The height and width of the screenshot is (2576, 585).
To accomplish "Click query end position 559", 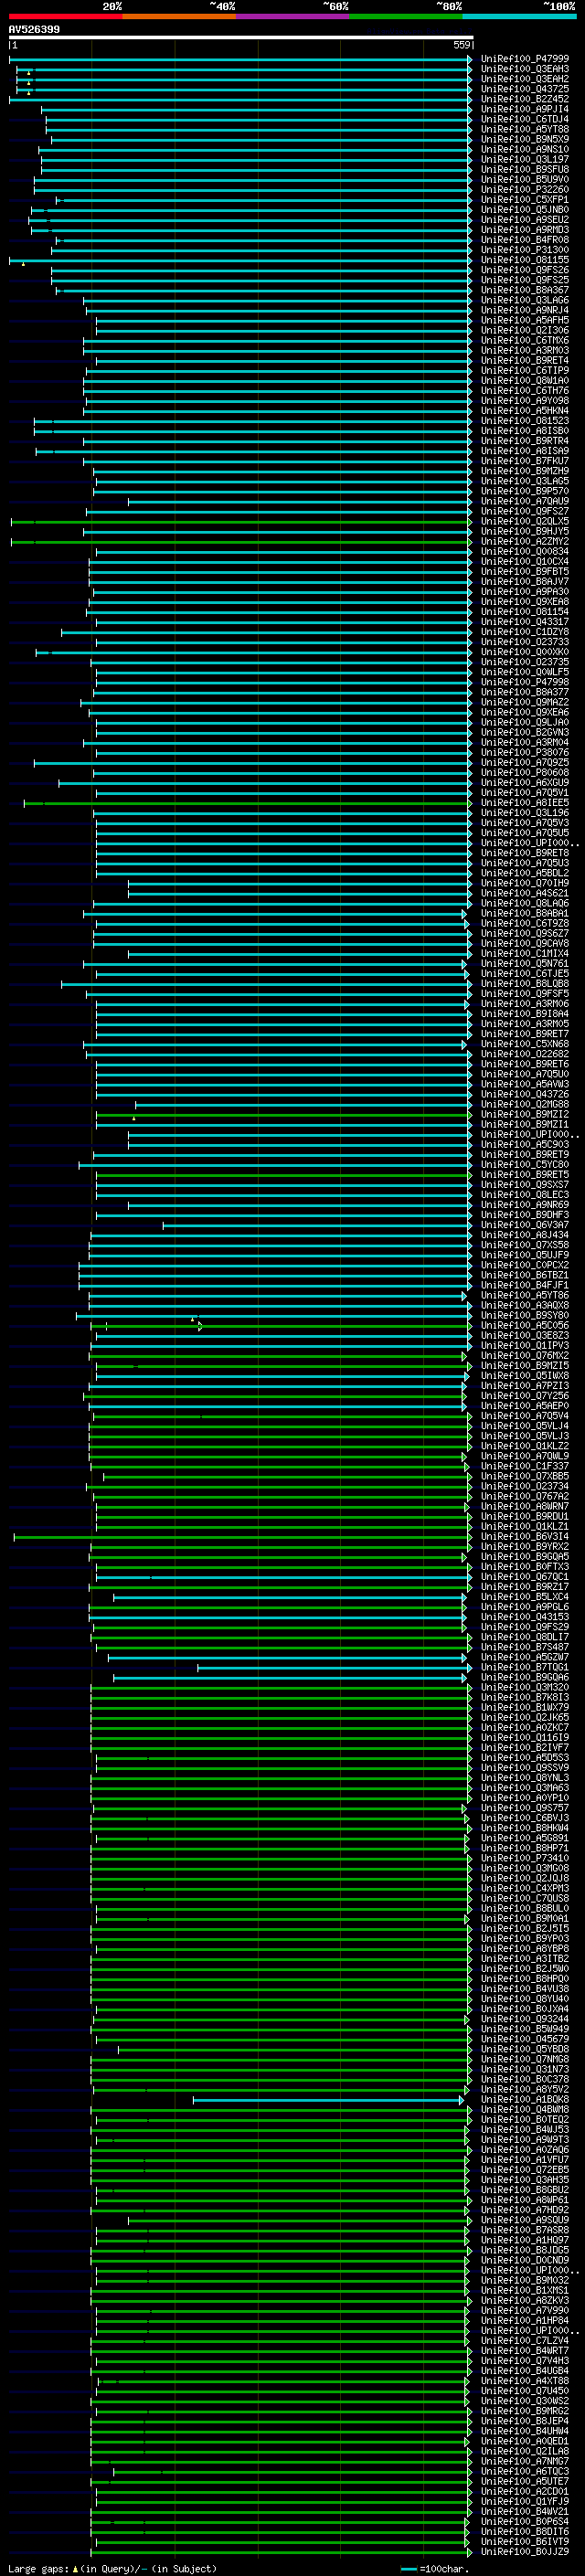I will point(462,45).
